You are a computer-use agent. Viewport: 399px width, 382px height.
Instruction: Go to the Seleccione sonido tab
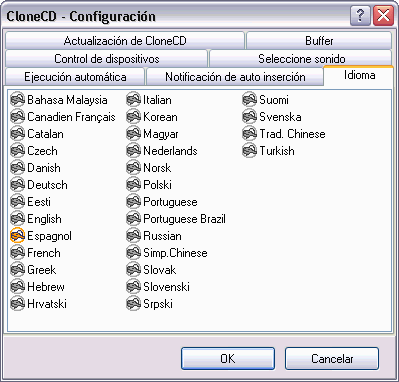click(301, 59)
